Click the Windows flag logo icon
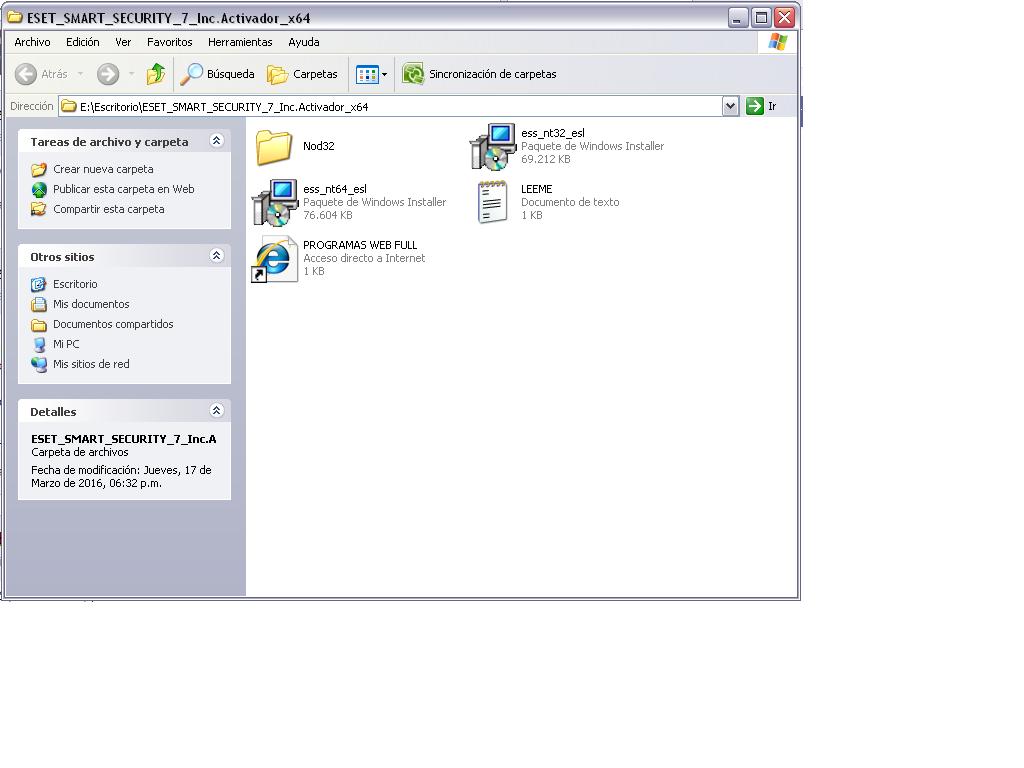Image resolution: width=1024 pixels, height=768 pixels. (778, 42)
